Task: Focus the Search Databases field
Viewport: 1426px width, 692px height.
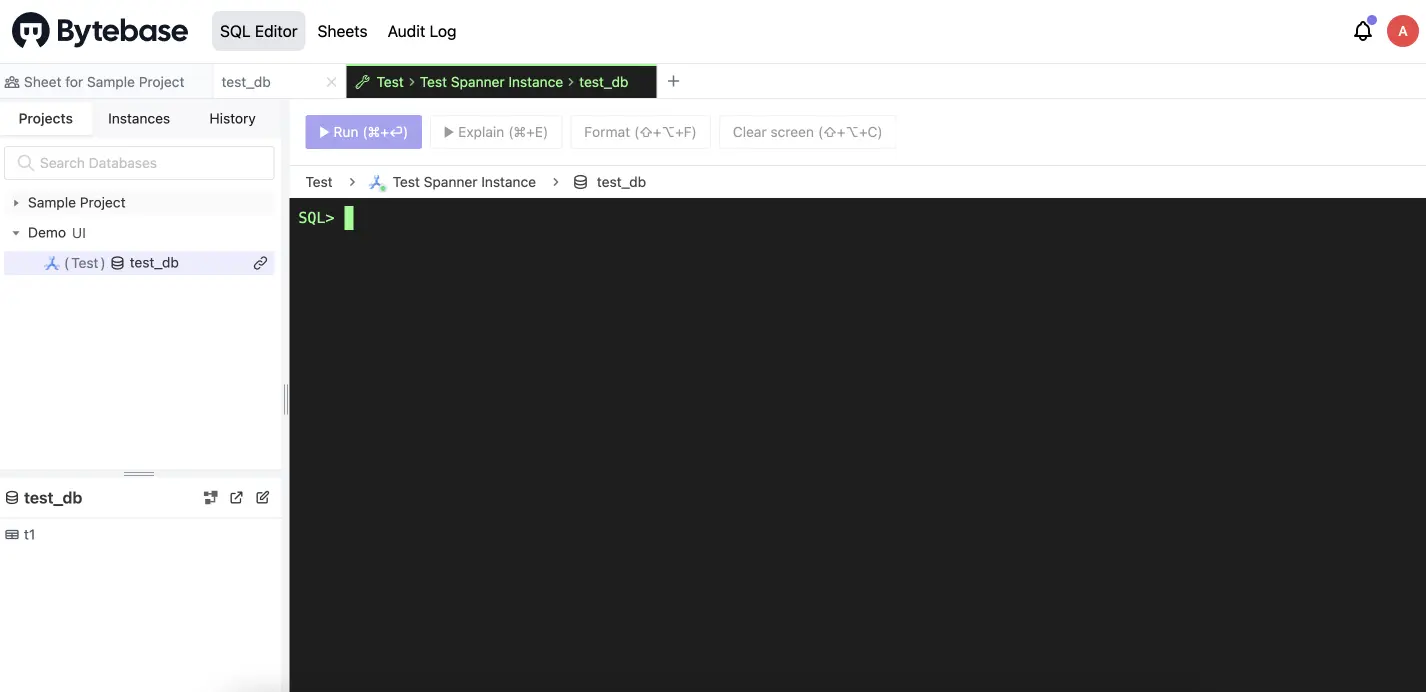Action: (x=139, y=163)
